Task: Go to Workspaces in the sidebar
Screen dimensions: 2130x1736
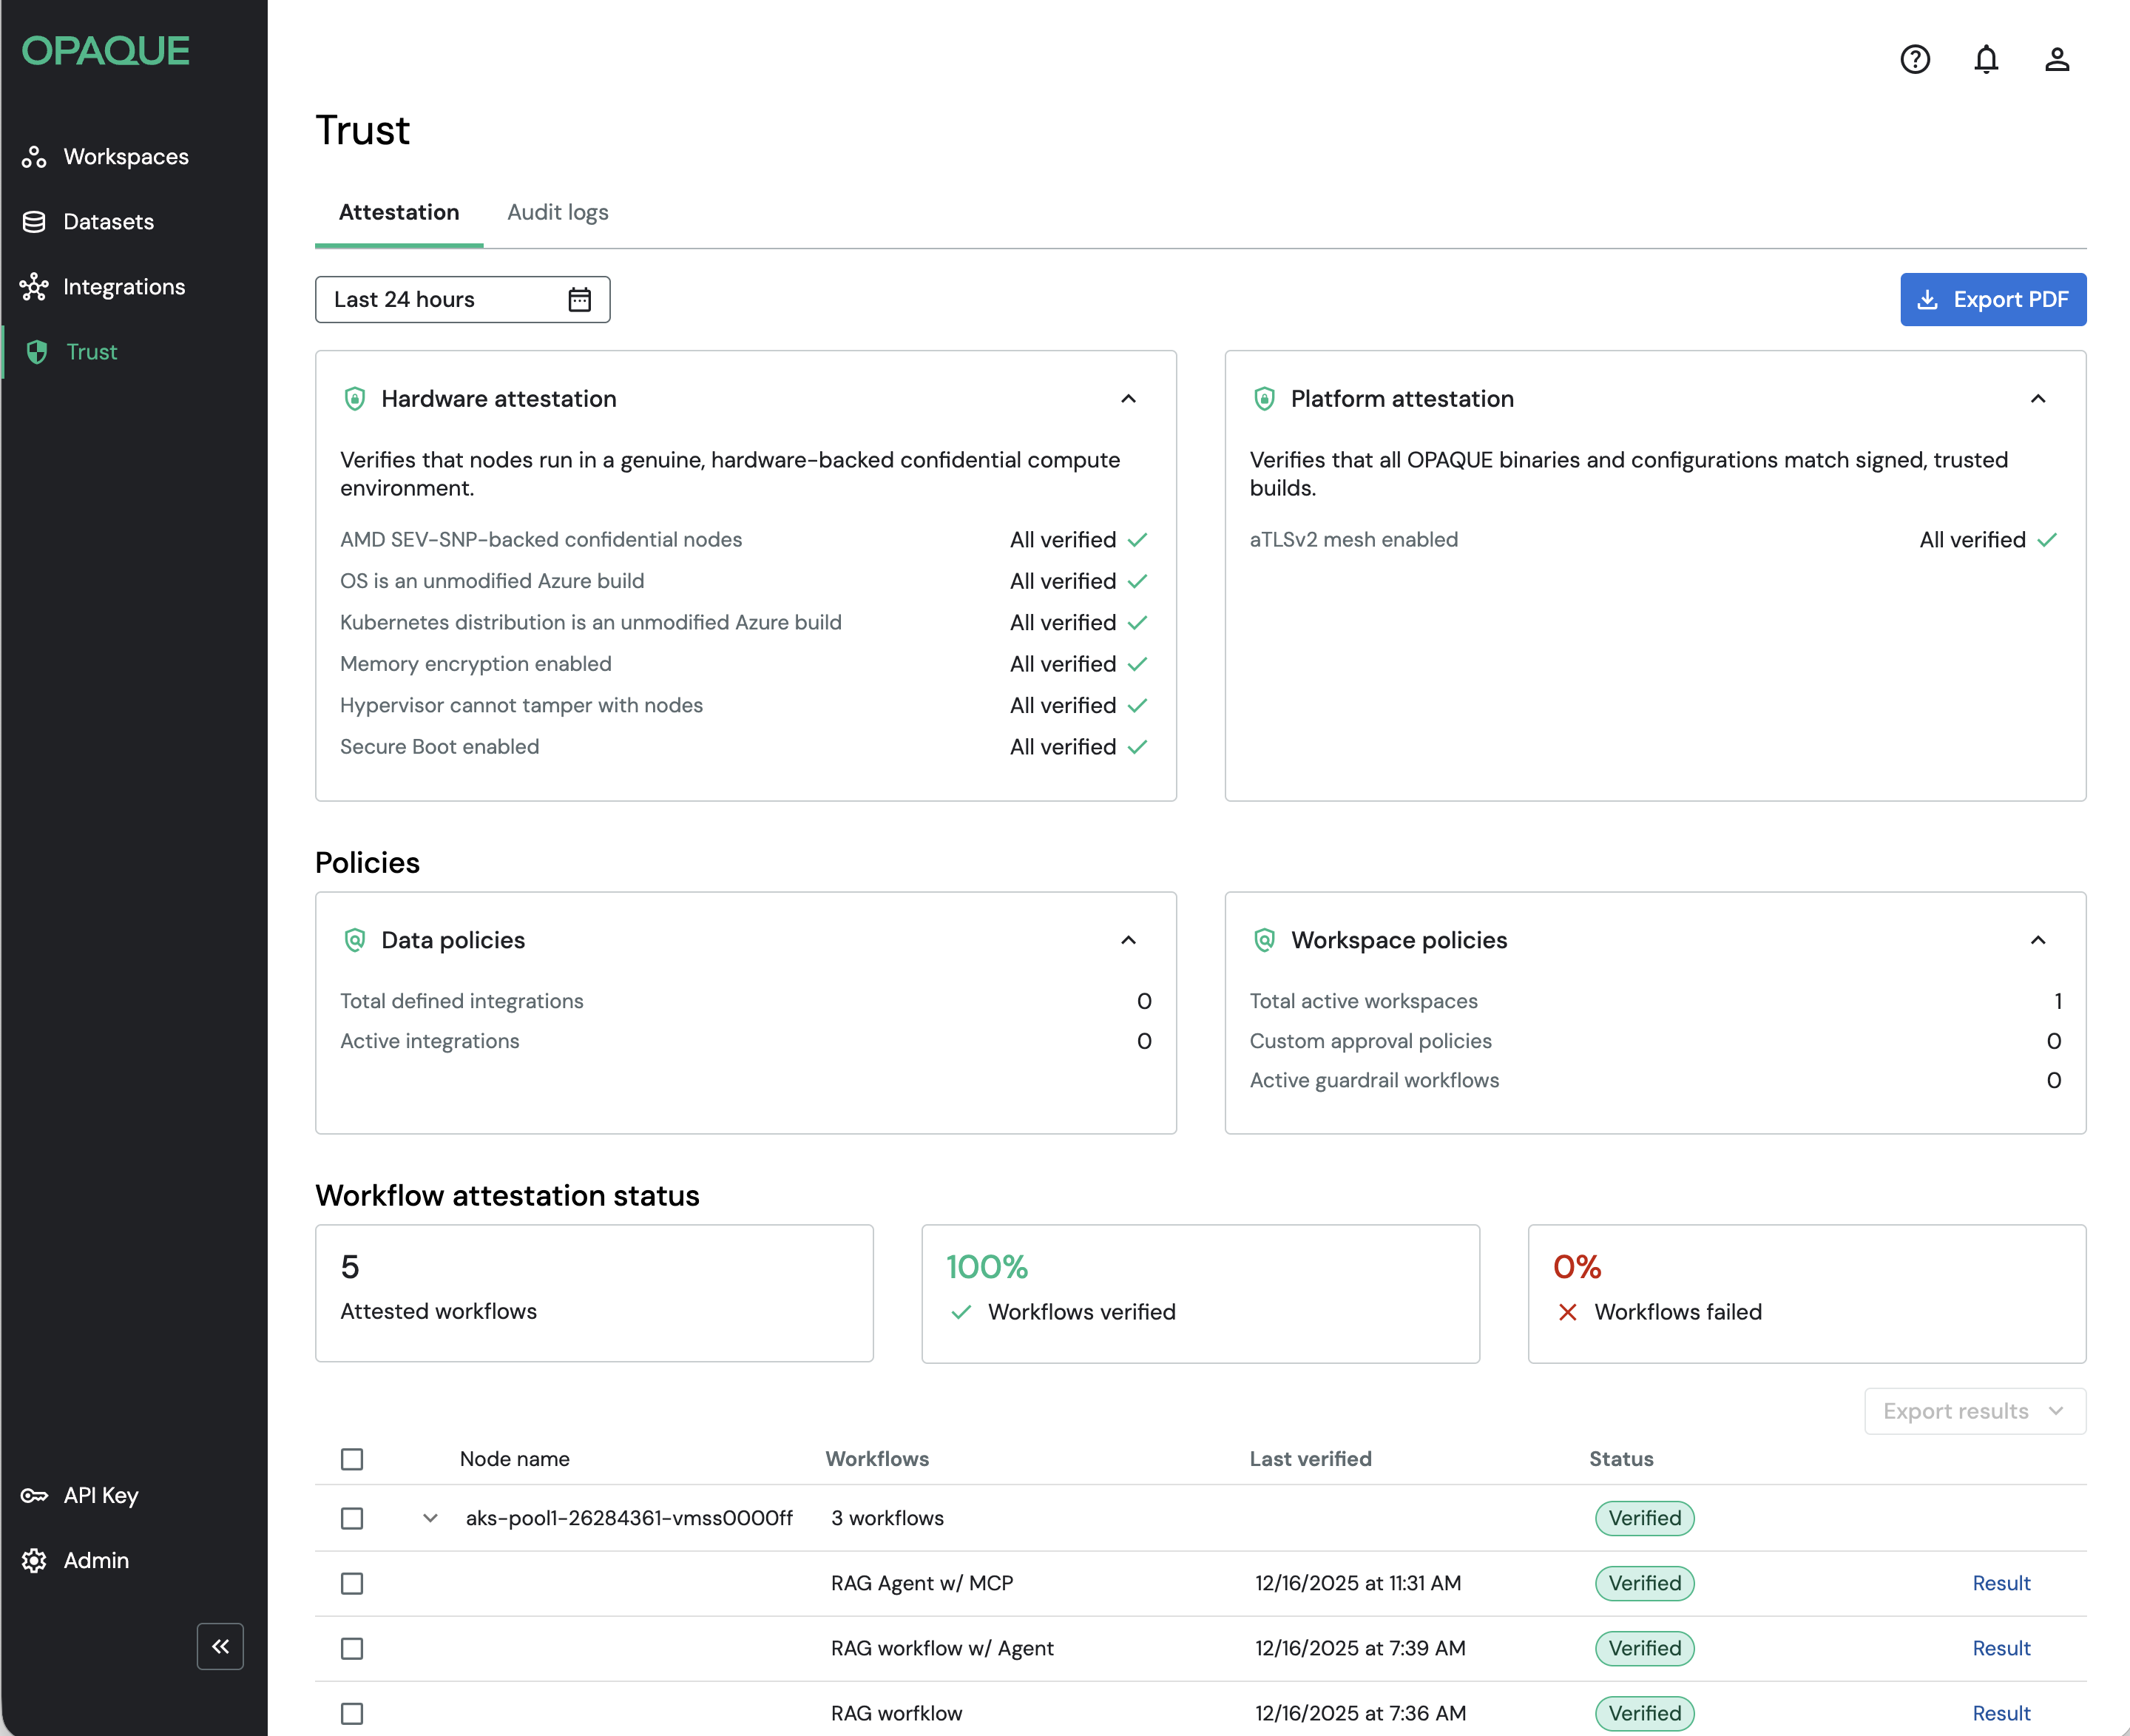Action: pos(125,157)
